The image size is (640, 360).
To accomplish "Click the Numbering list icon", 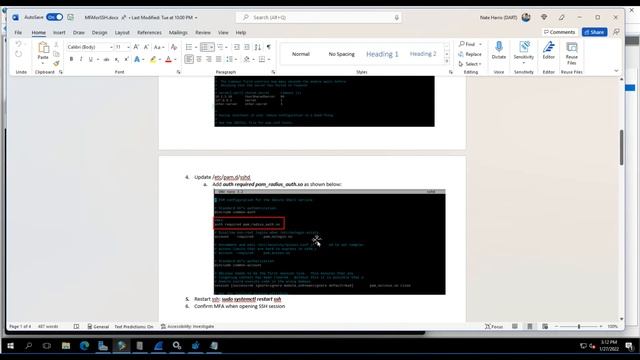I will (x=205, y=47).
